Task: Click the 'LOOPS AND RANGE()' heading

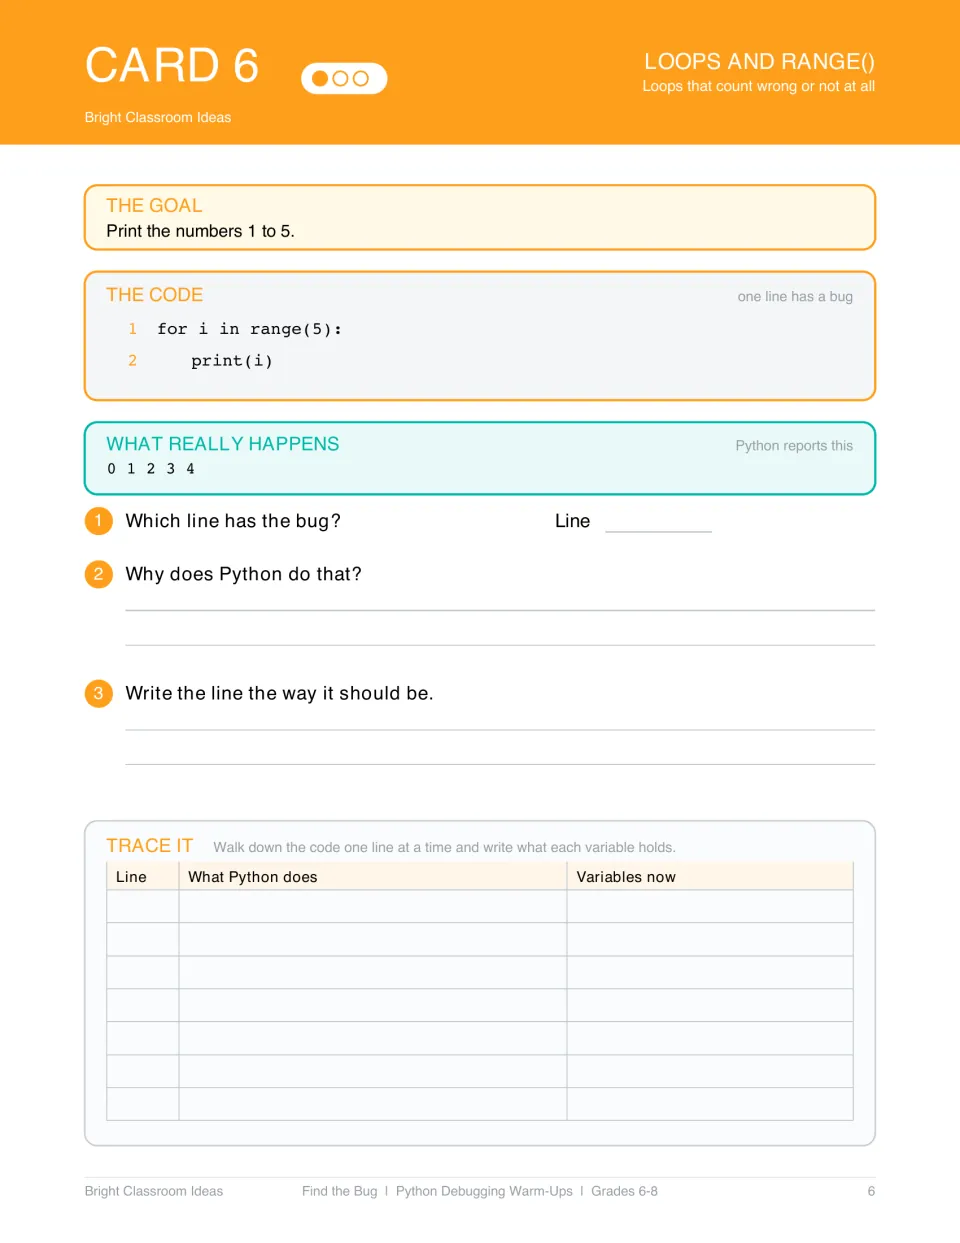Action: (x=759, y=61)
